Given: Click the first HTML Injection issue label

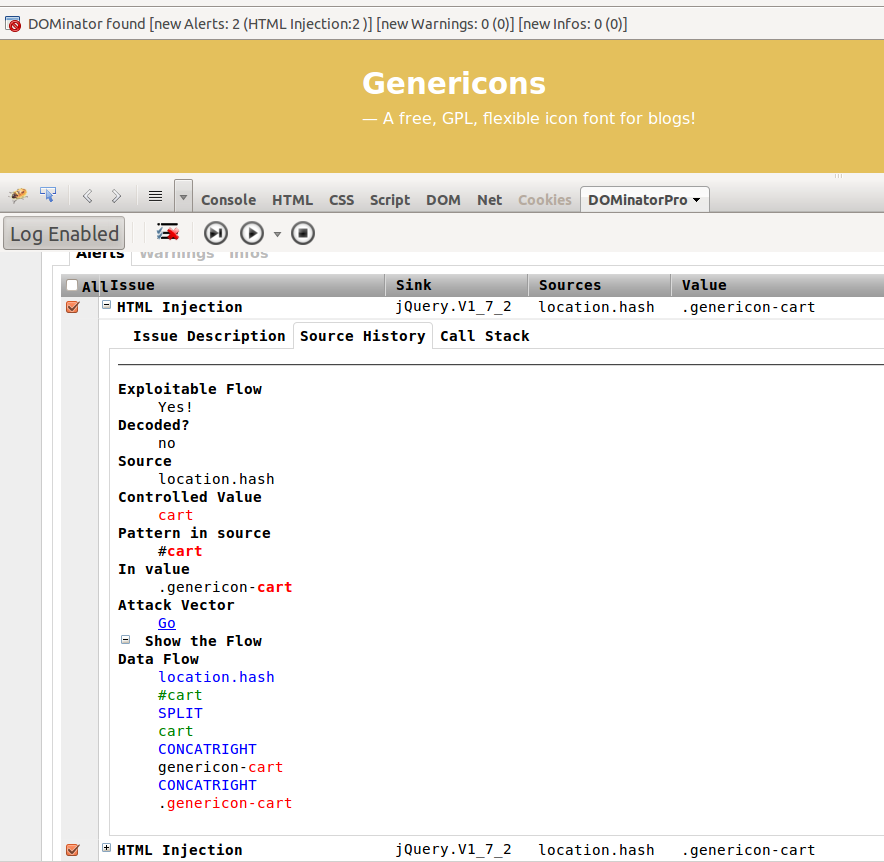Looking at the screenshot, I should pyautogui.click(x=179, y=307).
